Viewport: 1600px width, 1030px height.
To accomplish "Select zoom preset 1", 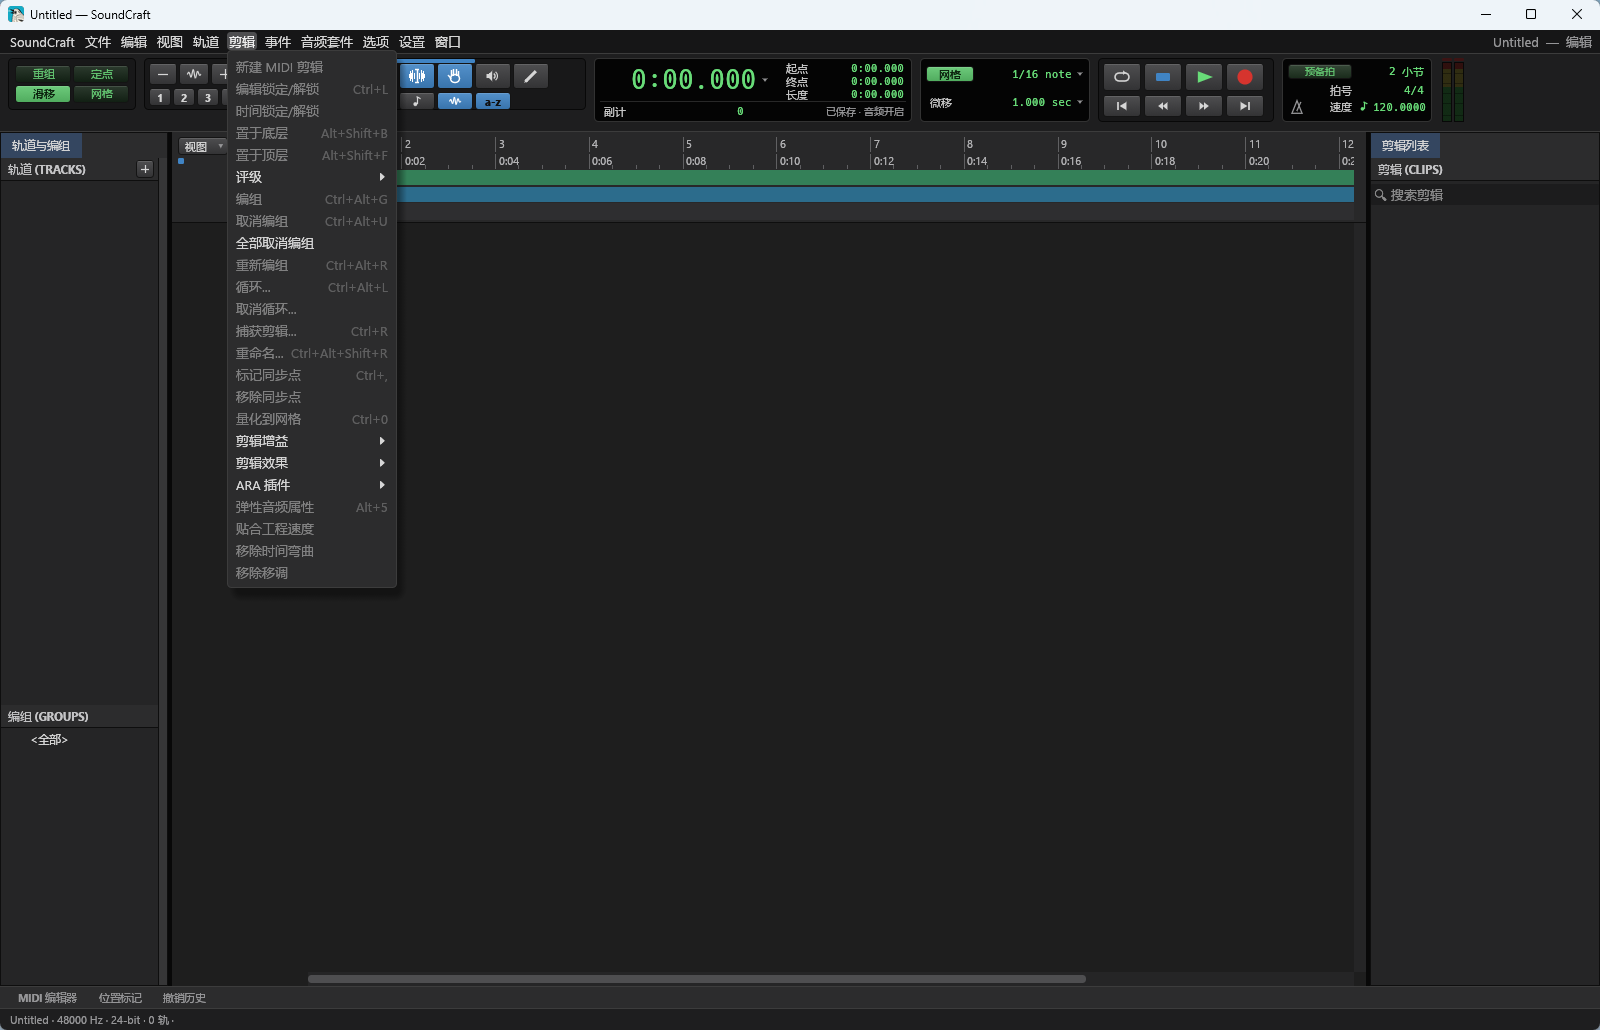I will click(160, 98).
